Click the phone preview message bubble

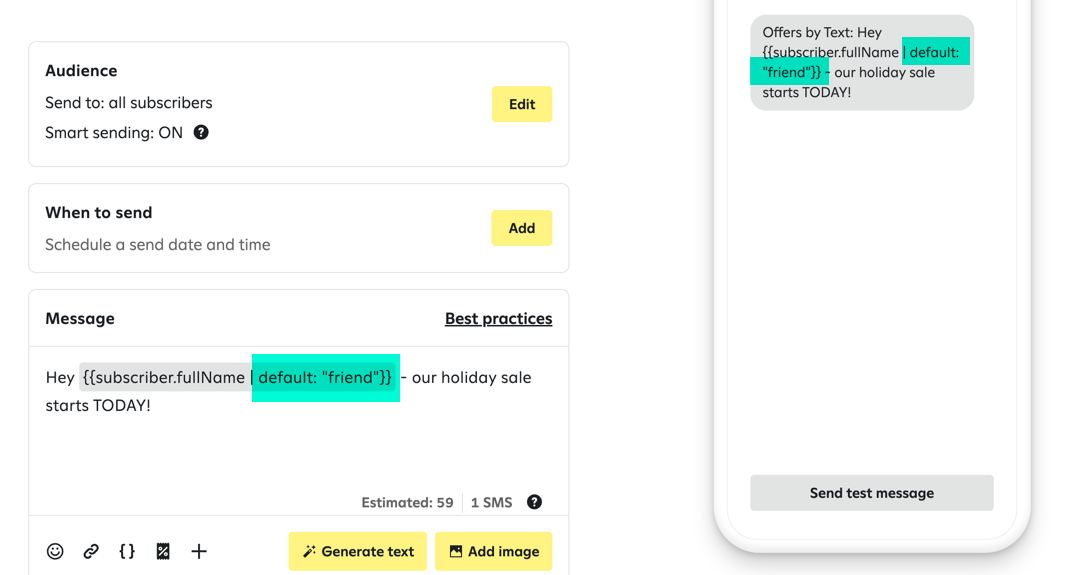(861, 62)
